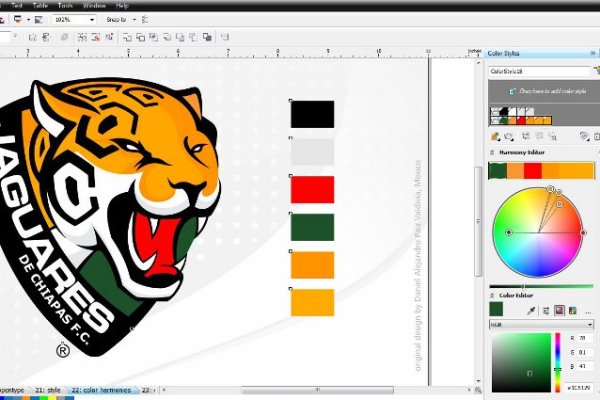Click the Front minus back icon

pos(180,37)
